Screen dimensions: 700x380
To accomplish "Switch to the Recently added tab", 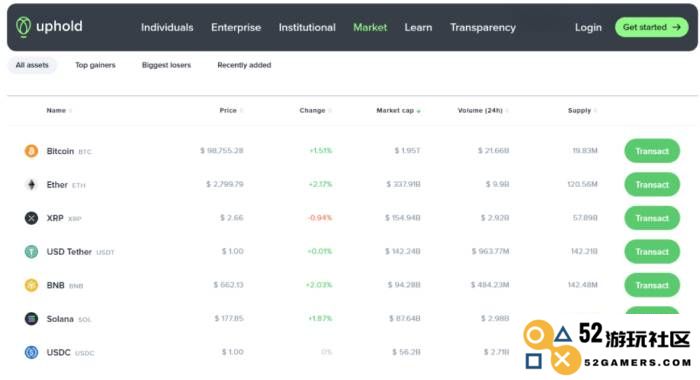I will [244, 65].
